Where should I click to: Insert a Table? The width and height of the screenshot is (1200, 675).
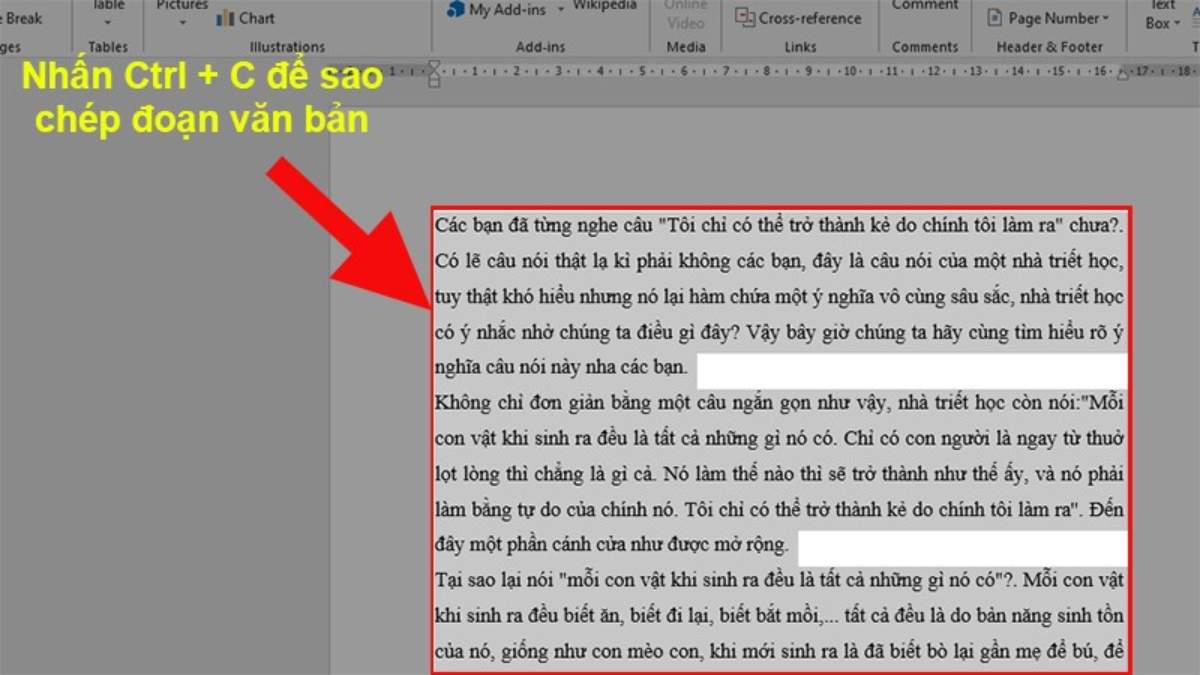[106, 5]
